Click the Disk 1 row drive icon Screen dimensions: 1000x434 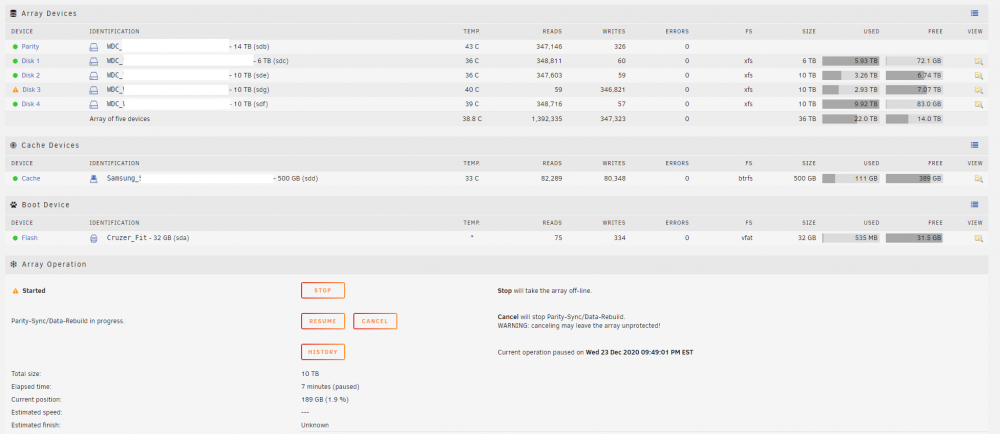tap(93, 61)
